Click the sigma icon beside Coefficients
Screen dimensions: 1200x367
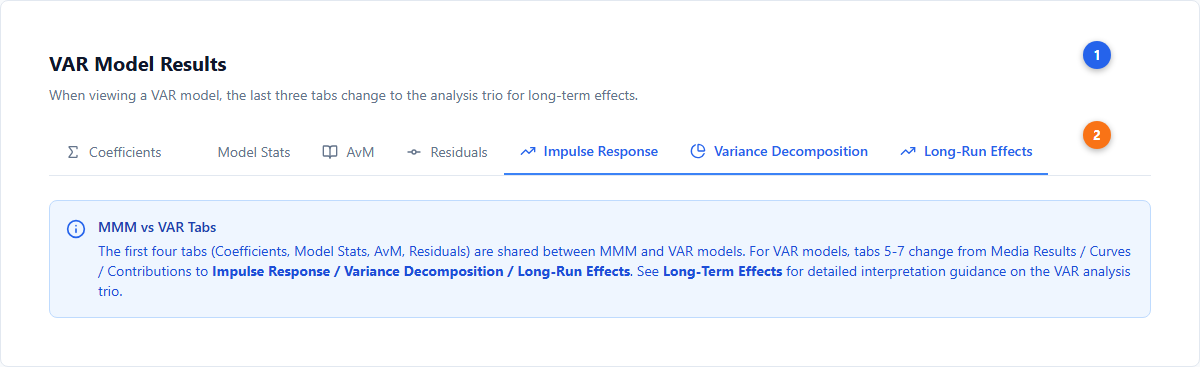point(73,152)
